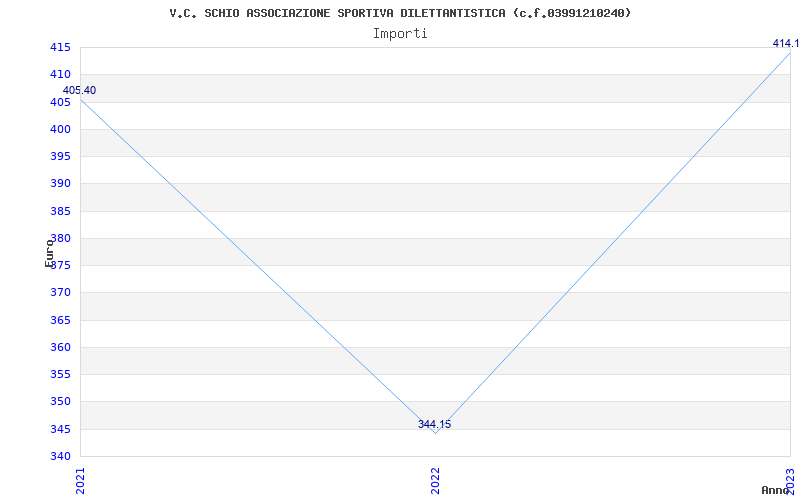Select the 2021 year axis label
The height and width of the screenshot is (500, 800).
(81, 481)
